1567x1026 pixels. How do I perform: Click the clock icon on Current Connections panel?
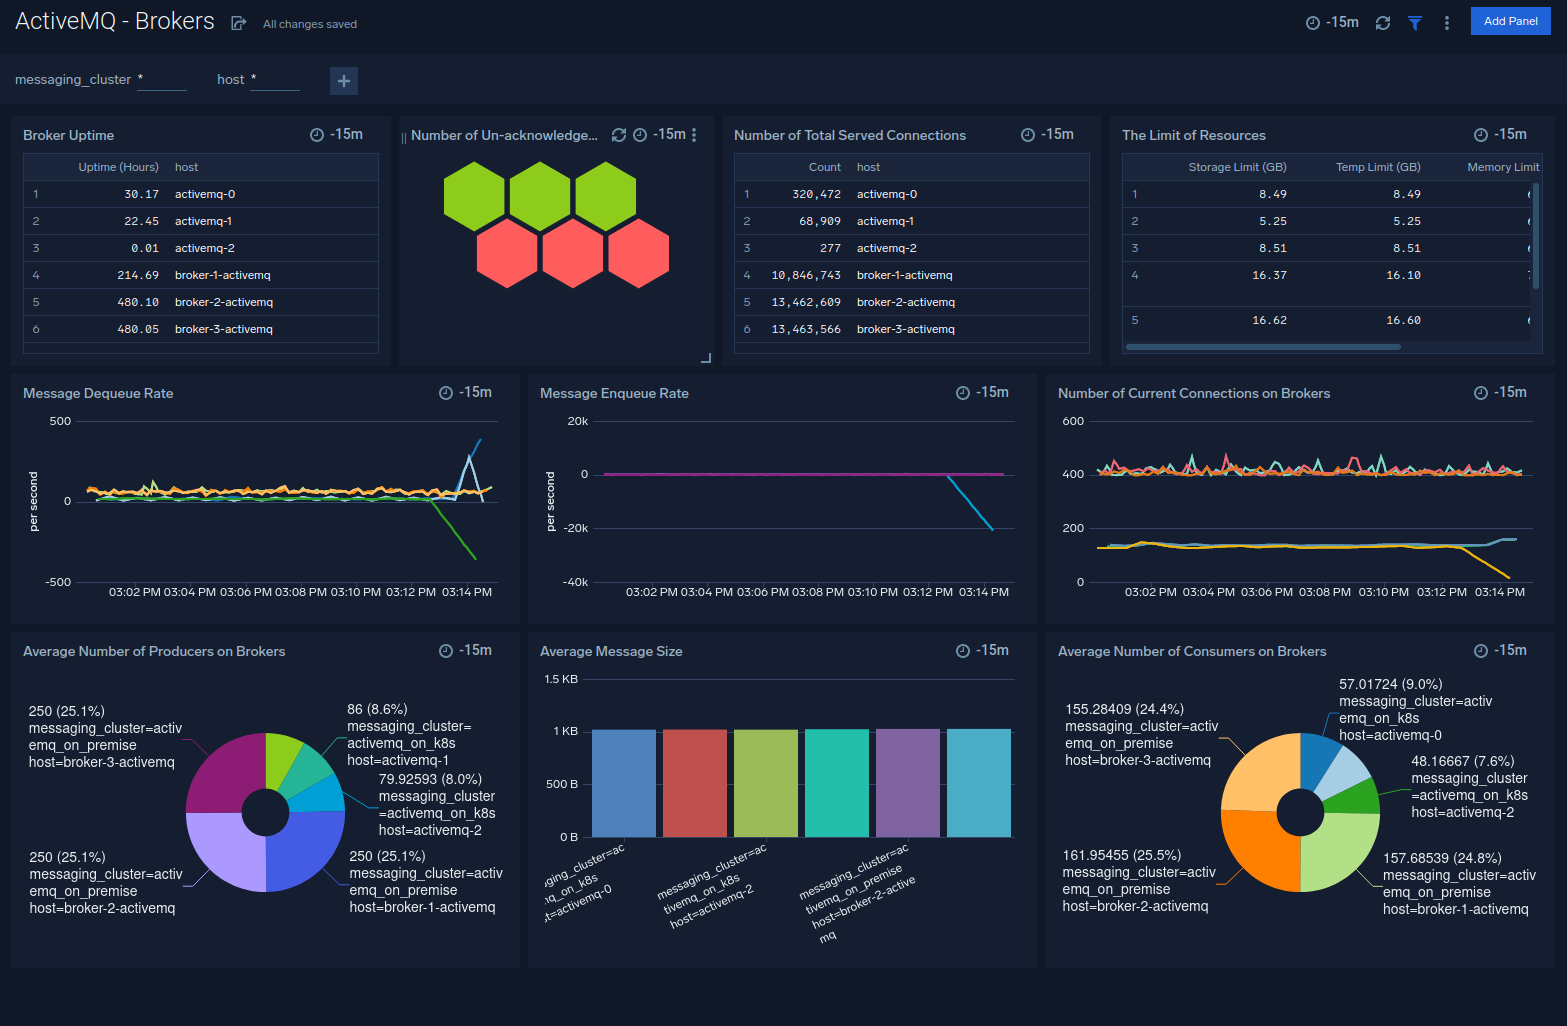(1478, 392)
